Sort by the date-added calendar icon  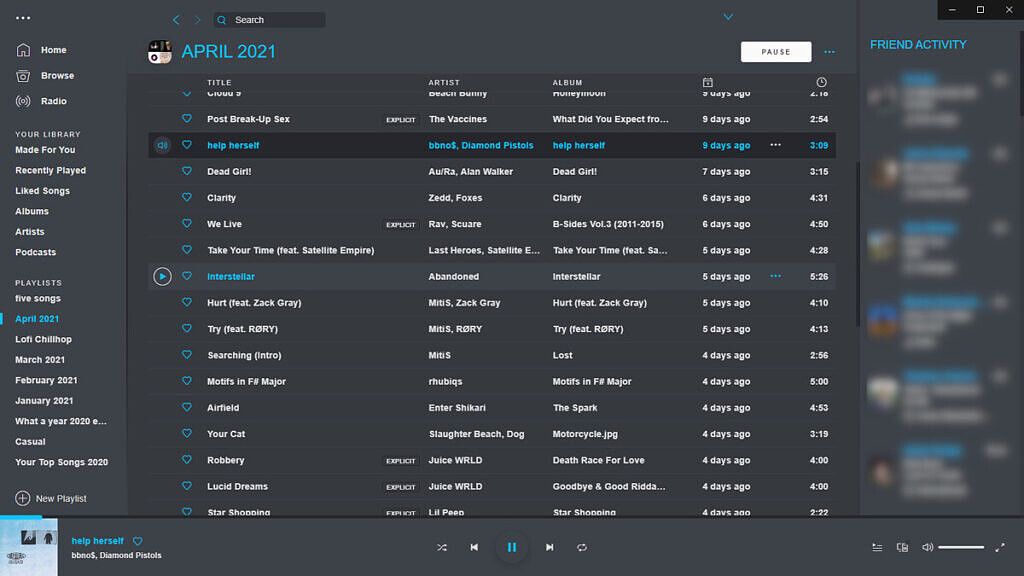[707, 82]
